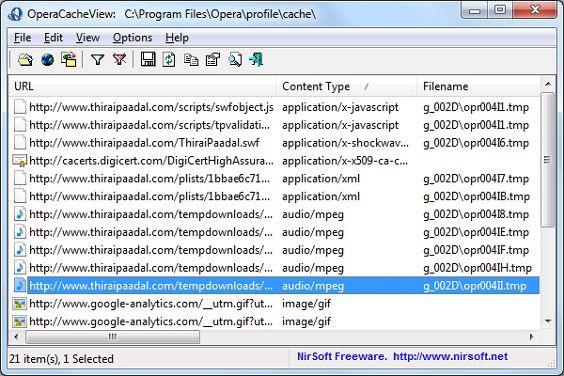Minimize the OperaCacheView window
The height and width of the screenshot is (376, 564).
point(474,10)
